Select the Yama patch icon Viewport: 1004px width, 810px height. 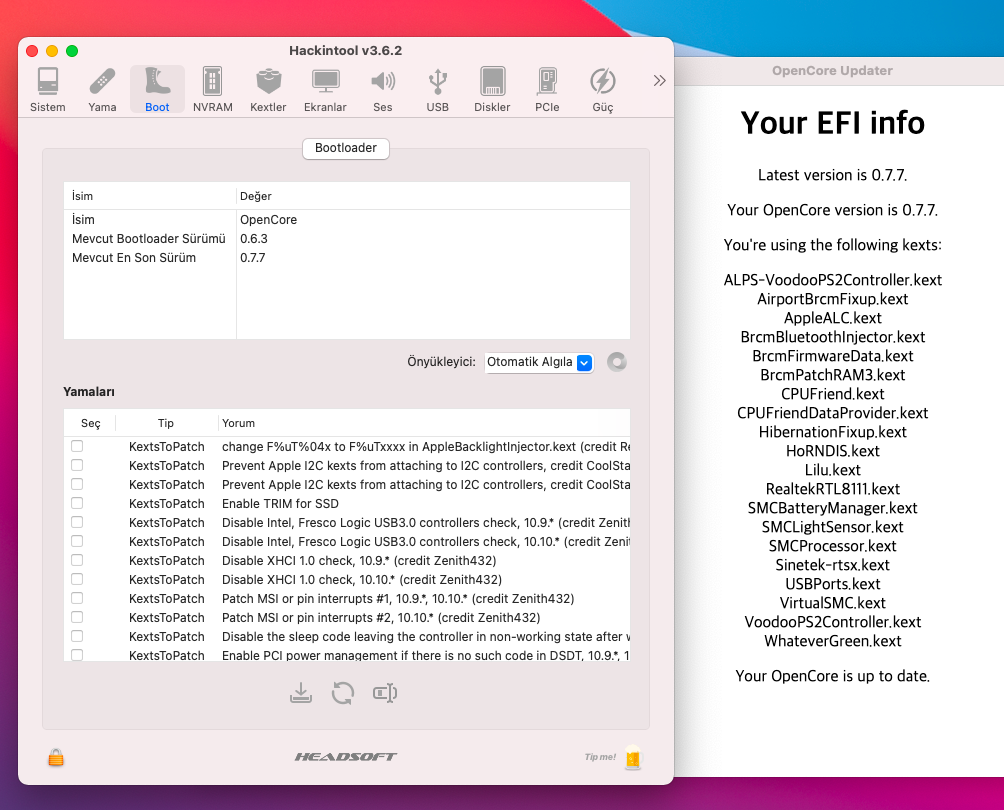click(x=102, y=89)
